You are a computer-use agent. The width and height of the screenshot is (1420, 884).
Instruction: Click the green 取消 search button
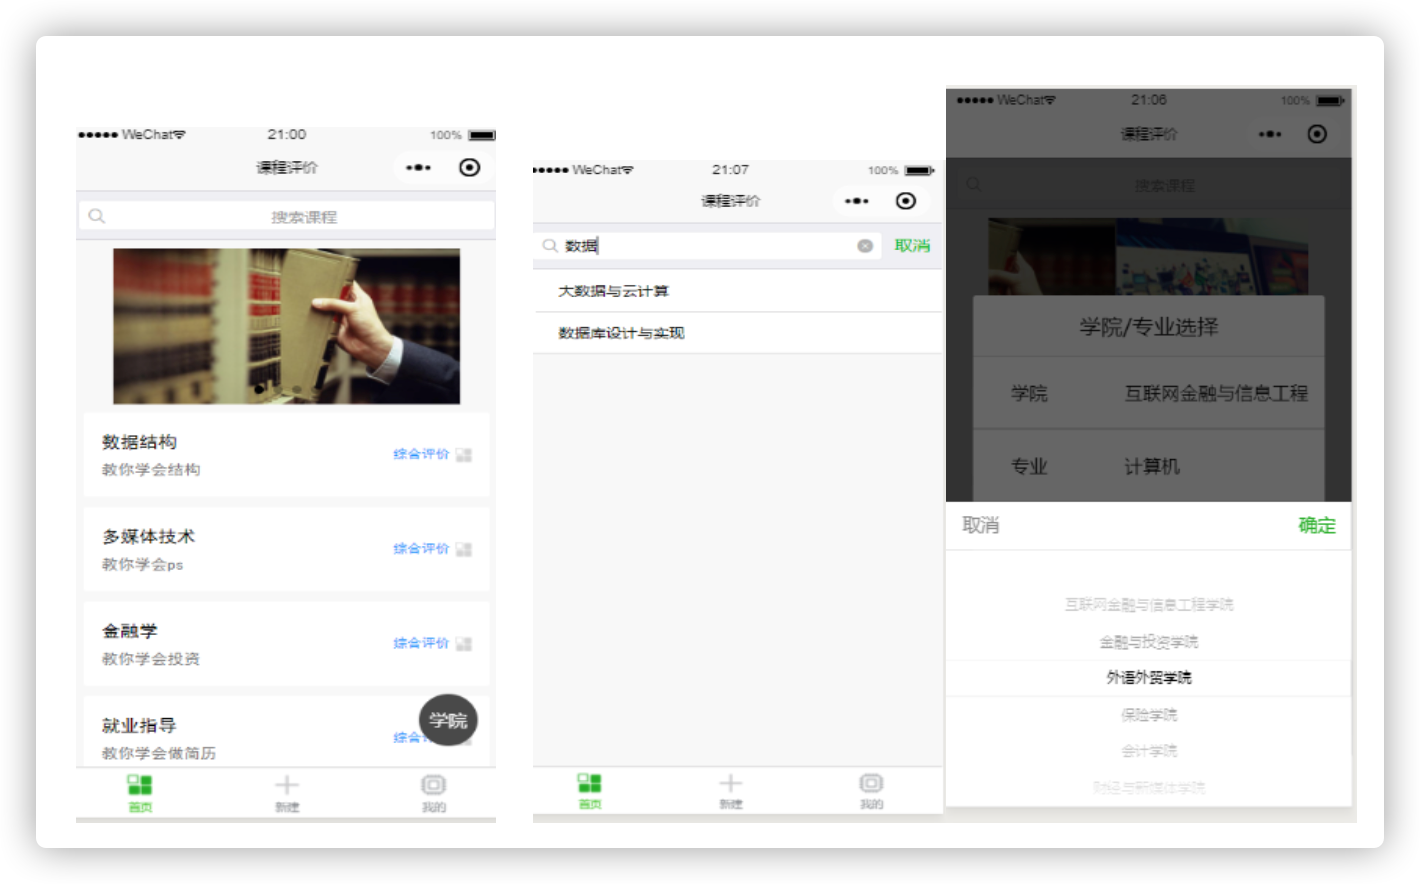pos(912,246)
